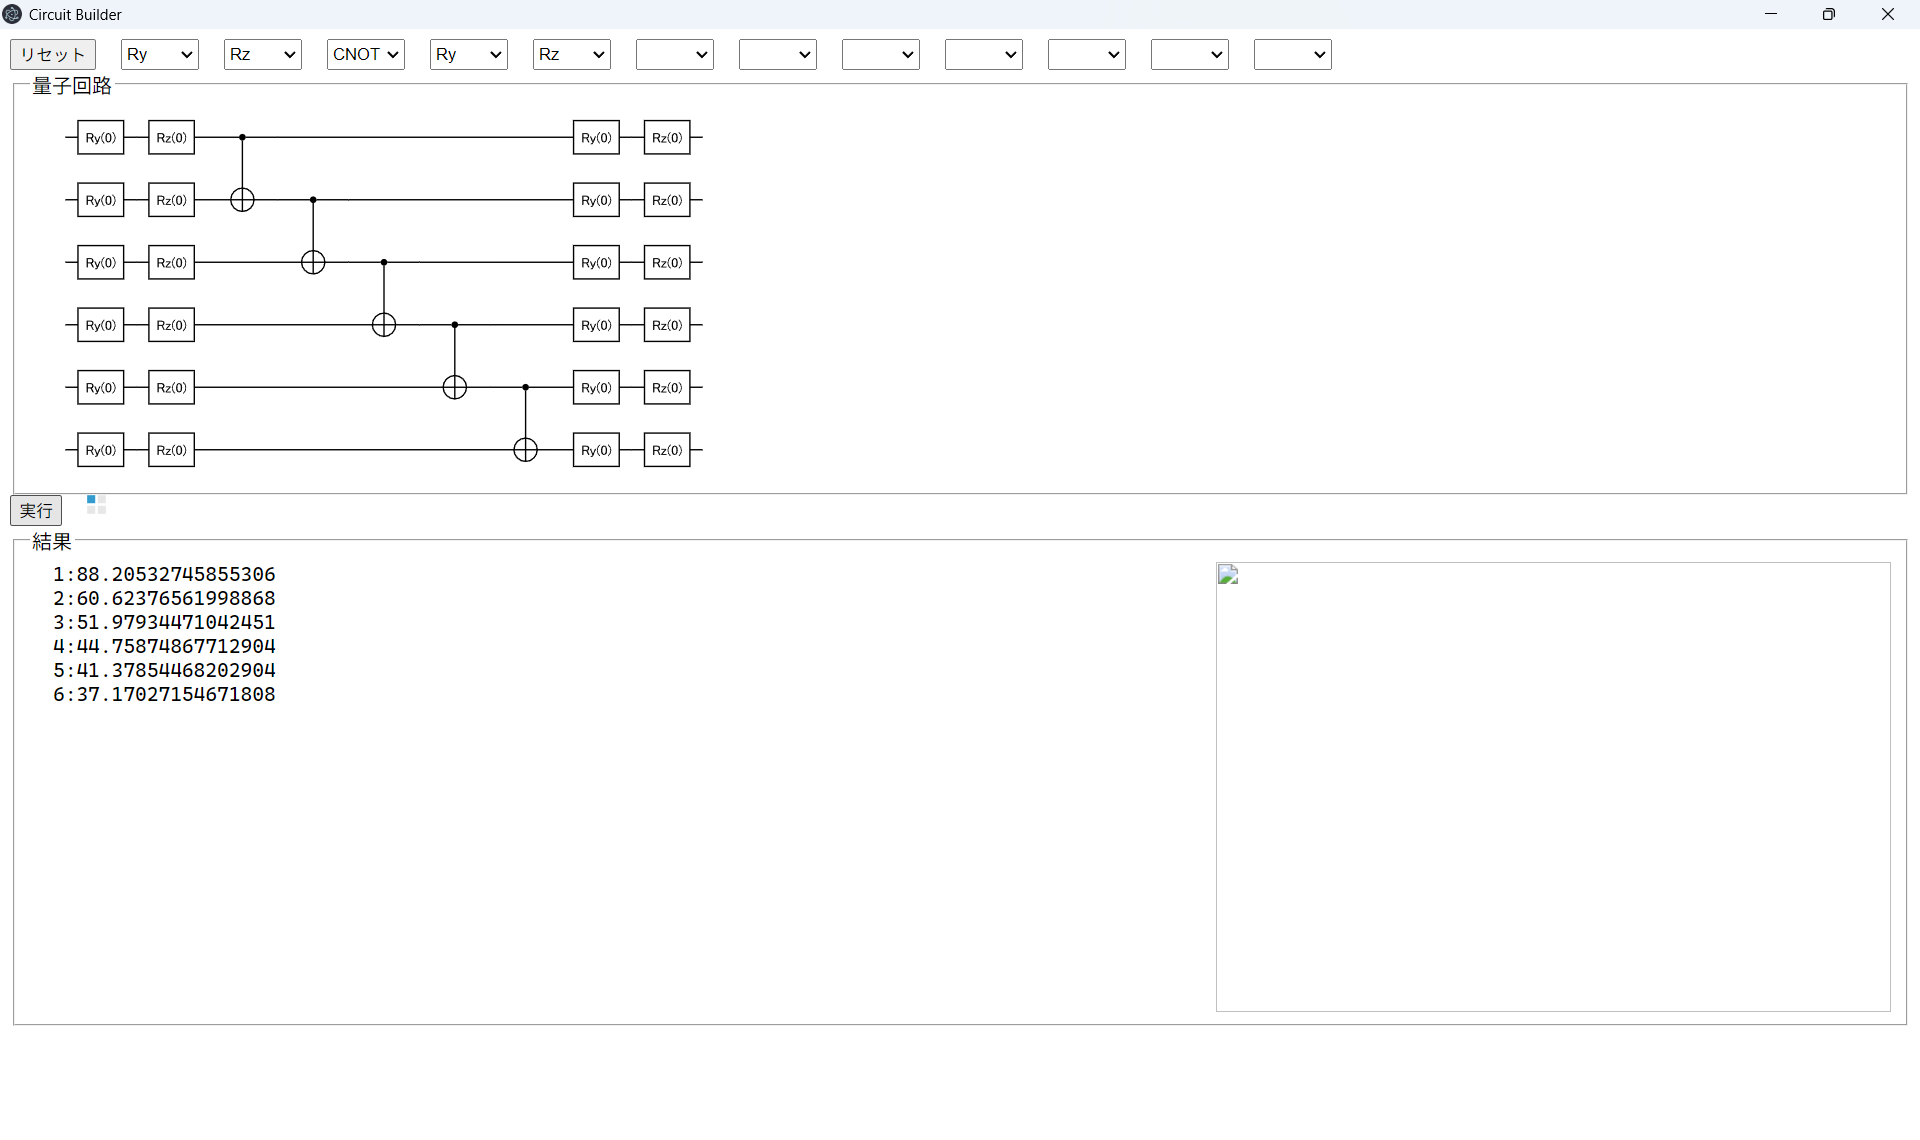Click CNOT target on fifth qubit
This screenshot has height=1140, width=1920.
coord(455,388)
